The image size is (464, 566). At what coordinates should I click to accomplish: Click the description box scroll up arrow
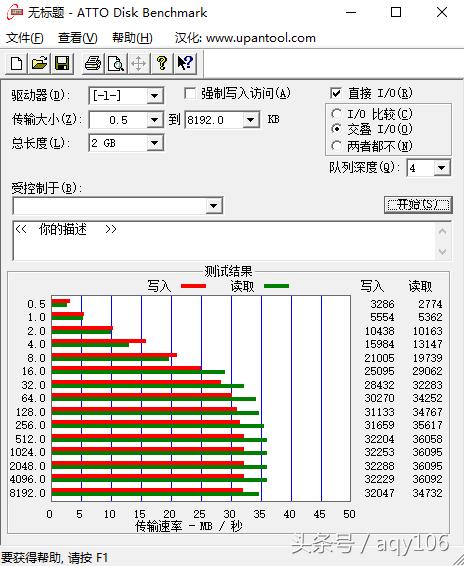click(x=443, y=231)
